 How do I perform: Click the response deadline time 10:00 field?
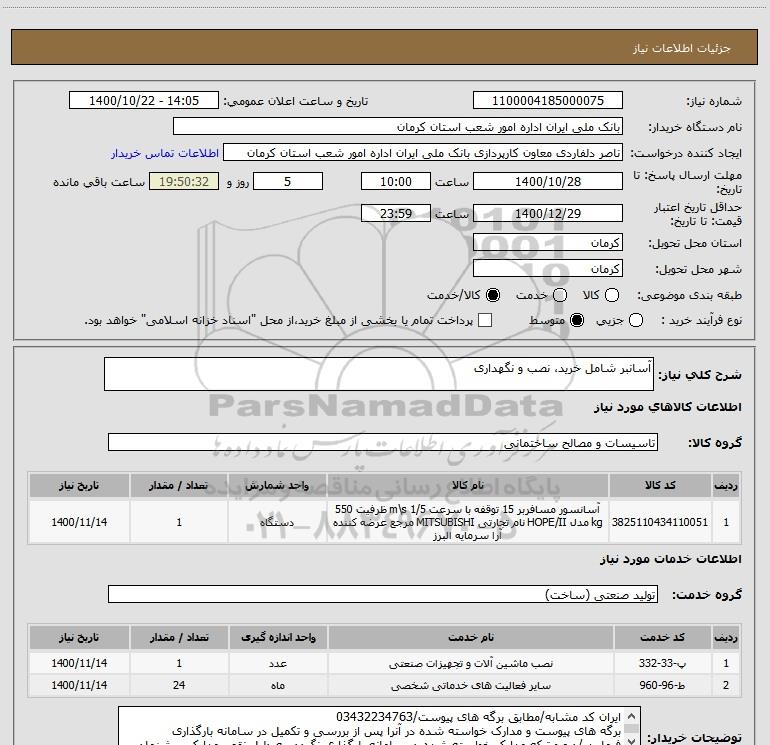click(396, 181)
